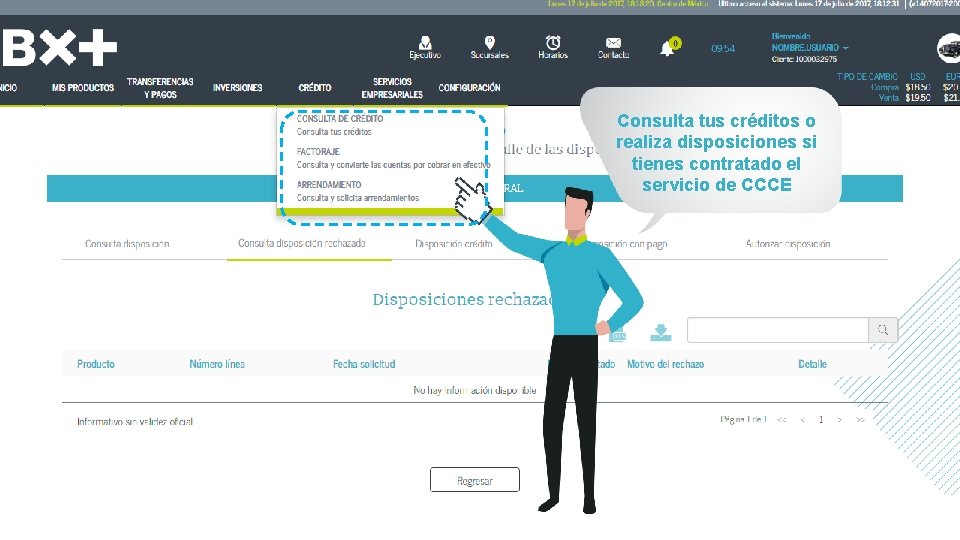
Task: Open CRÉDITO menu
Action: coord(315,88)
